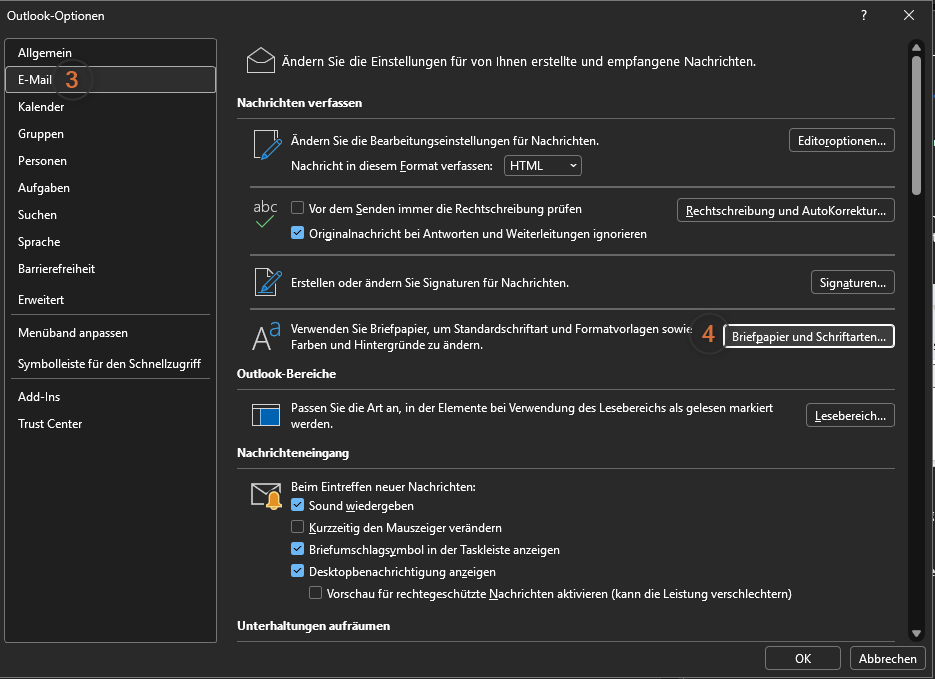Viewport: 935px width, 679px height.
Task: Open the Erweitert category
Action: [x=110, y=300]
